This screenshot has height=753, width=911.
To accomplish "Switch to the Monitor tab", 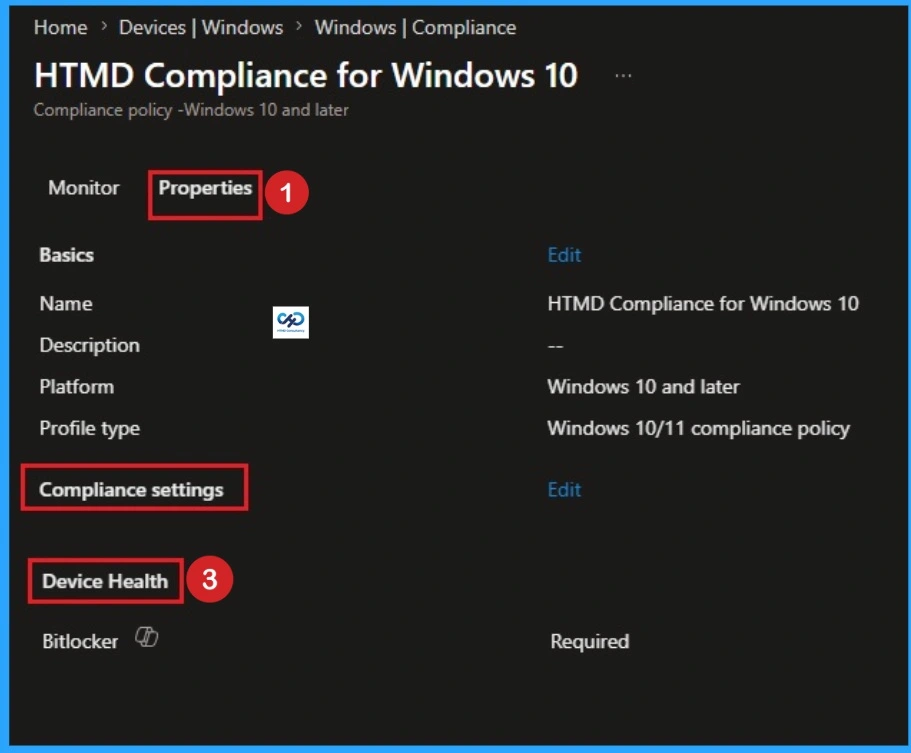I will coord(84,188).
